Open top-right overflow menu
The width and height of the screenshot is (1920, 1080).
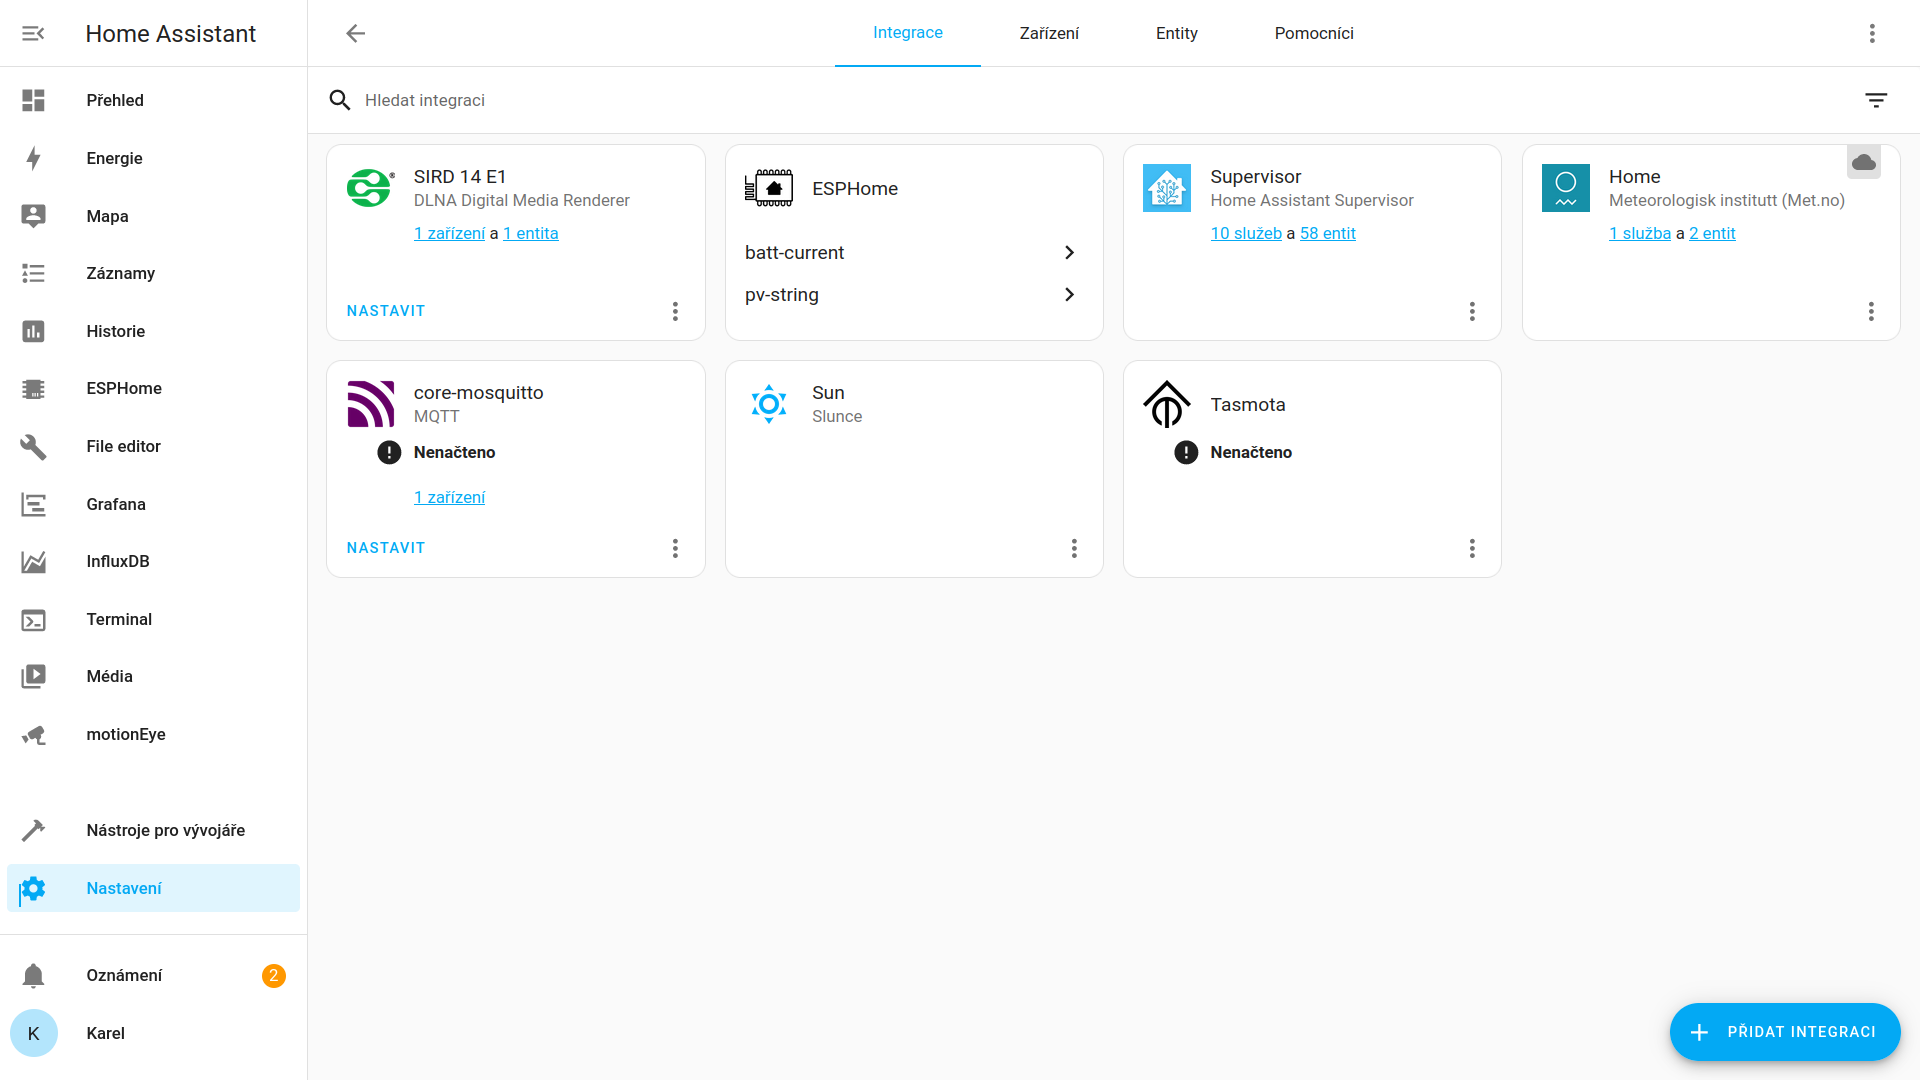click(1871, 33)
